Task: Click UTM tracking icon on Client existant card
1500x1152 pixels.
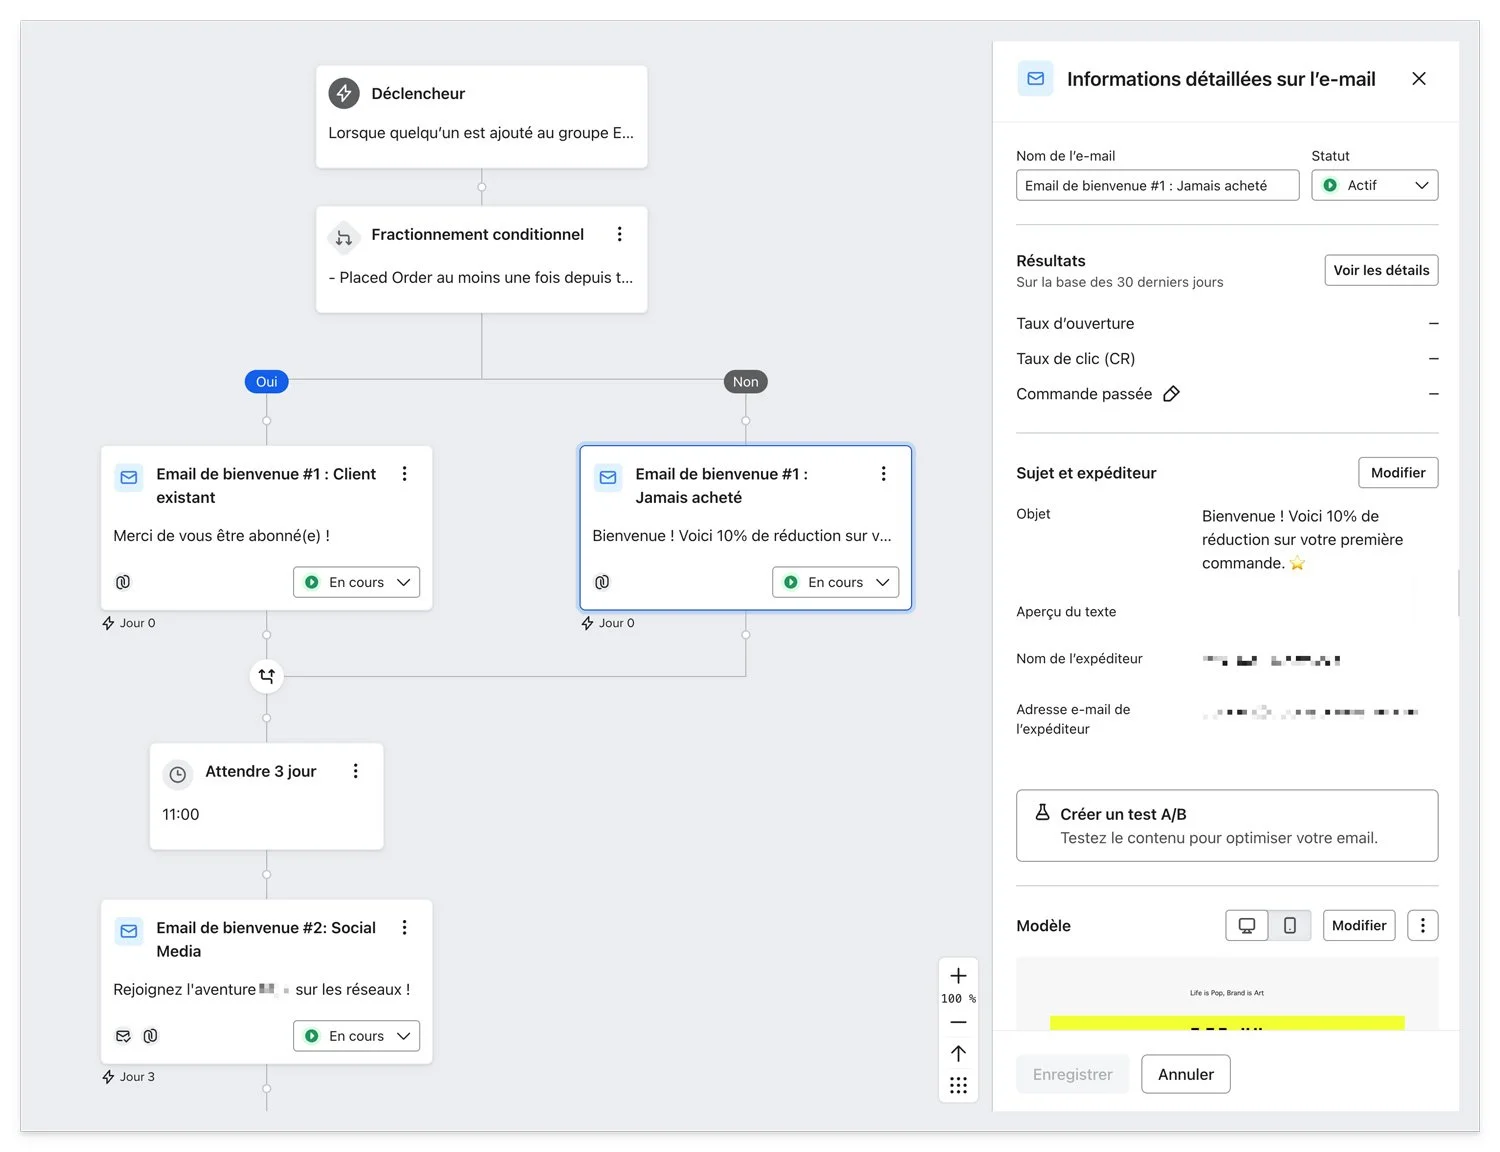Action: pyautogui.click(x=123, y=582)
